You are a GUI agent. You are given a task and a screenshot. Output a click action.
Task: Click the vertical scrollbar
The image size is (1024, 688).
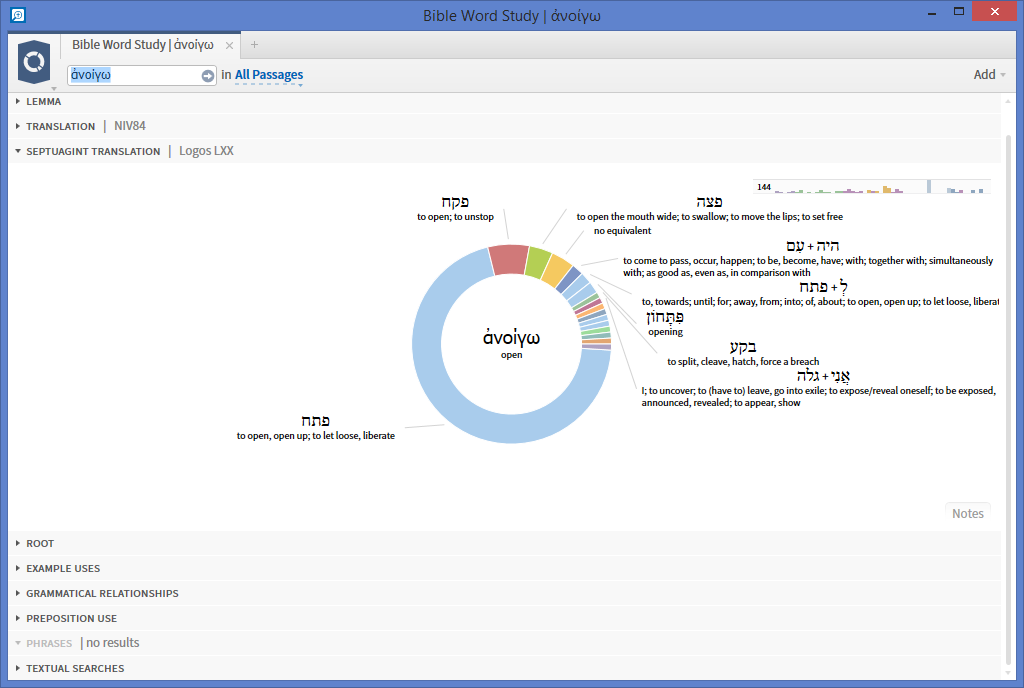pyautogui.click(x=1008, y=398)
